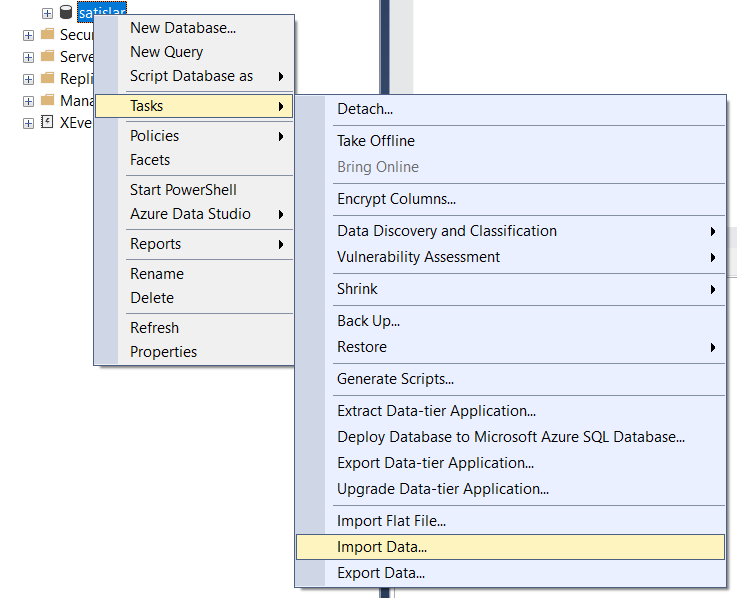Refresh the database node

tap(194, 328)
